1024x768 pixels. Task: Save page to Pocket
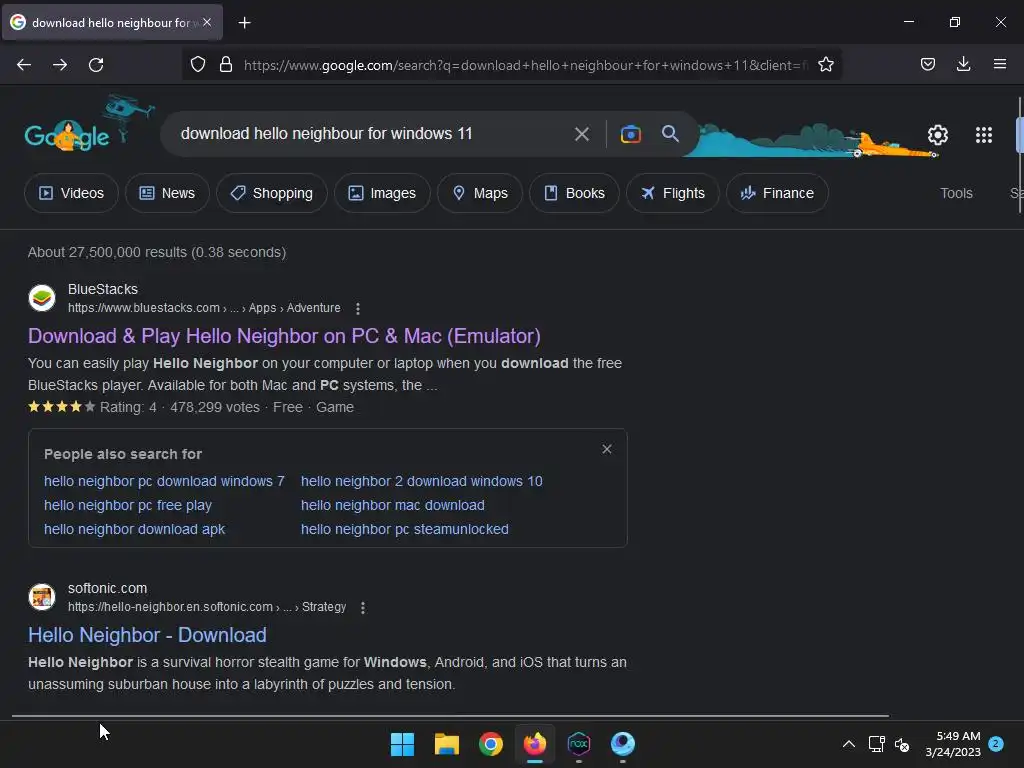tap(927, 64)
